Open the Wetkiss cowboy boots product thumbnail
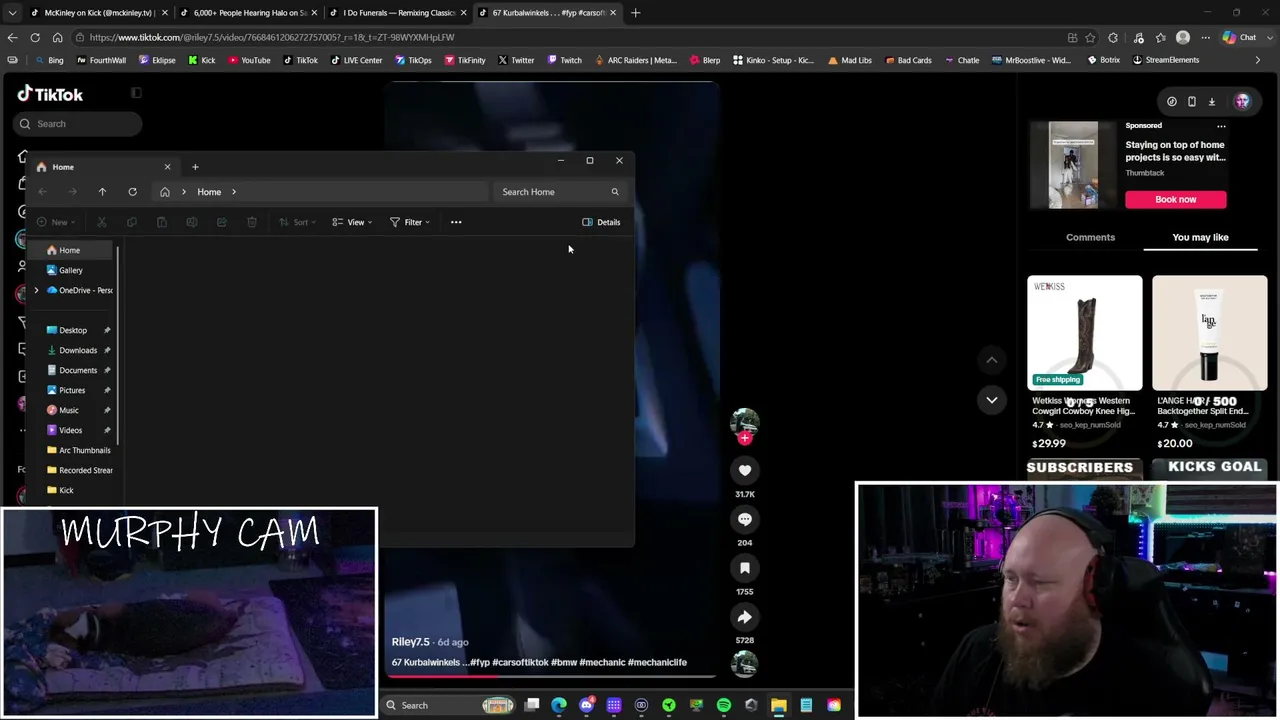The width and height of the screenshot is (1280, 720). (x=1084, y=333)
